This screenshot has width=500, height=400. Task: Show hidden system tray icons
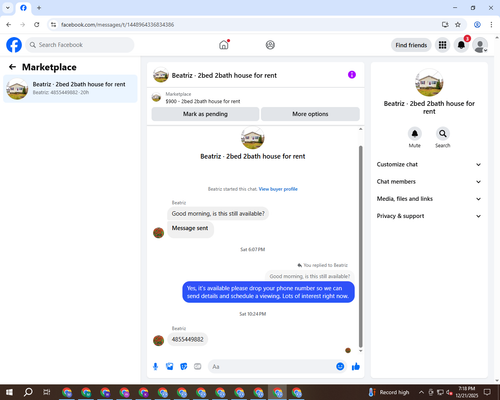[x=421, y=392]
